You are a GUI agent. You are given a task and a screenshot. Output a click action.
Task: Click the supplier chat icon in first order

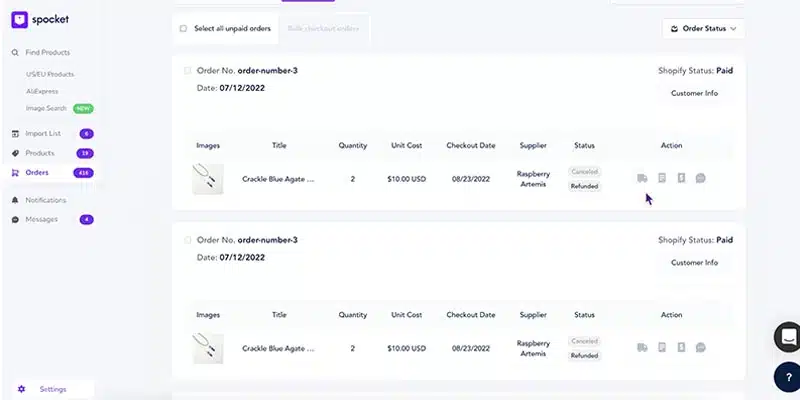coord(701,178)
